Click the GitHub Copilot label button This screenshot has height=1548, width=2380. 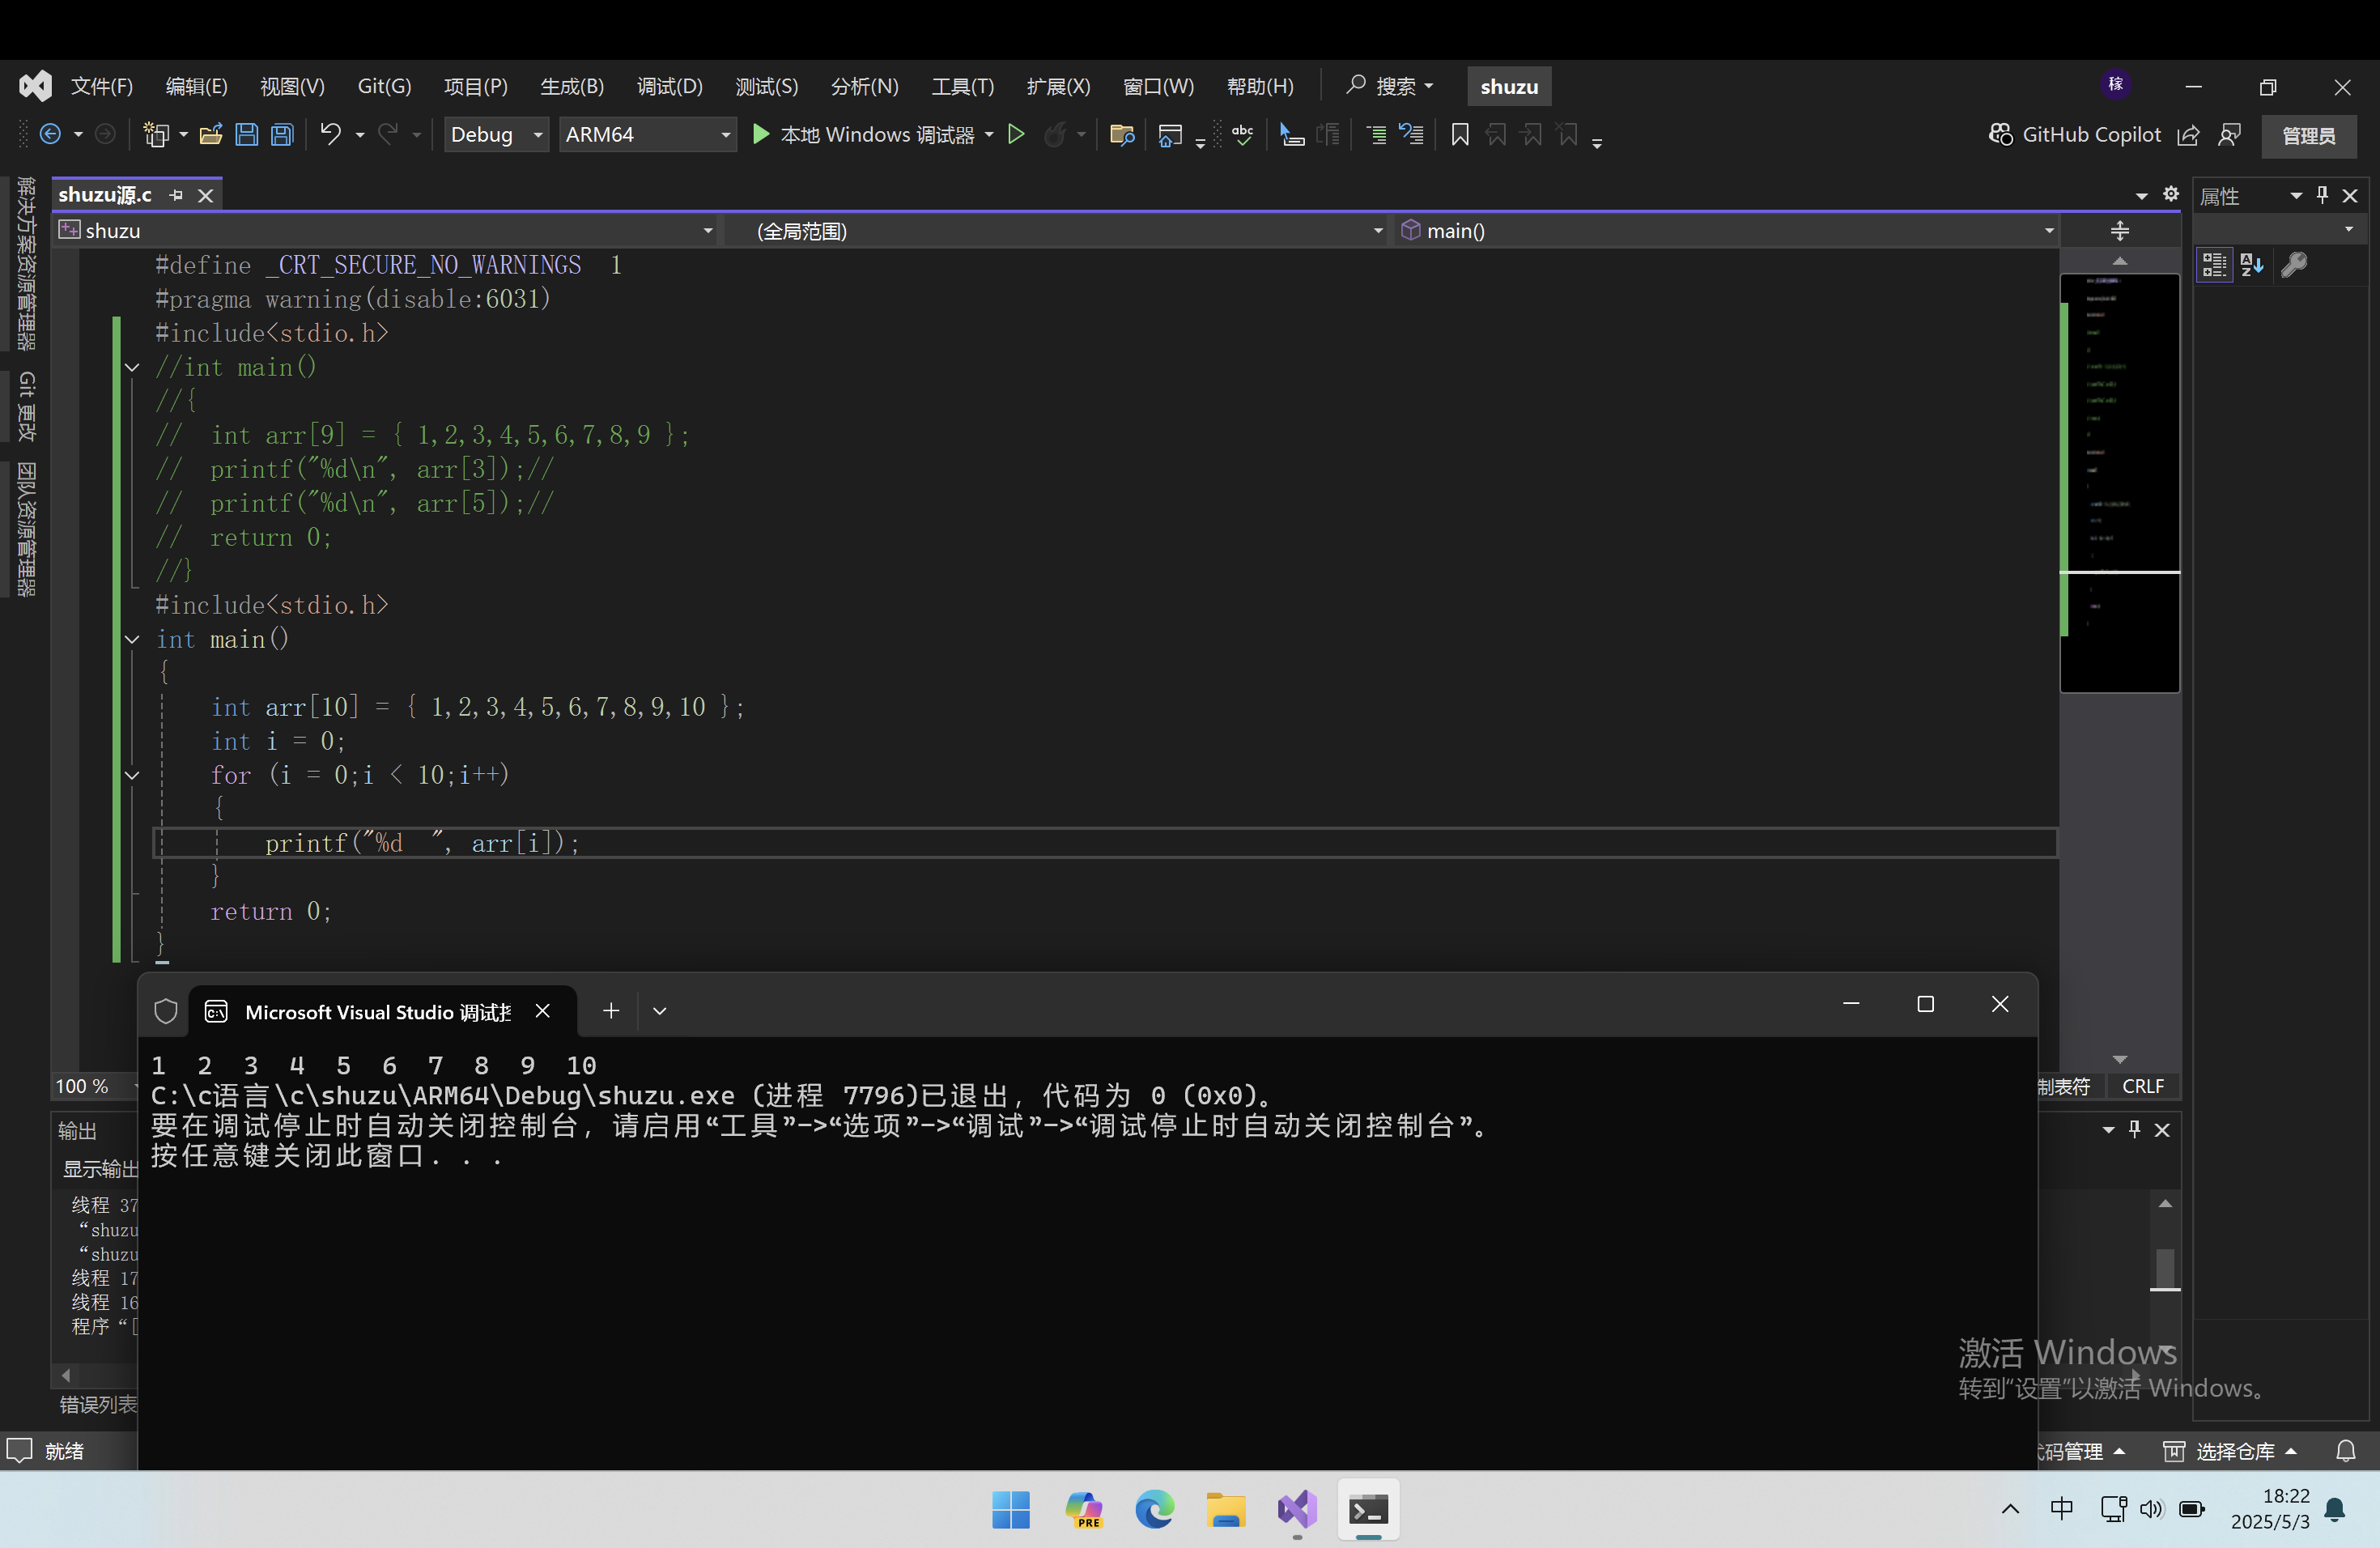2091,134
